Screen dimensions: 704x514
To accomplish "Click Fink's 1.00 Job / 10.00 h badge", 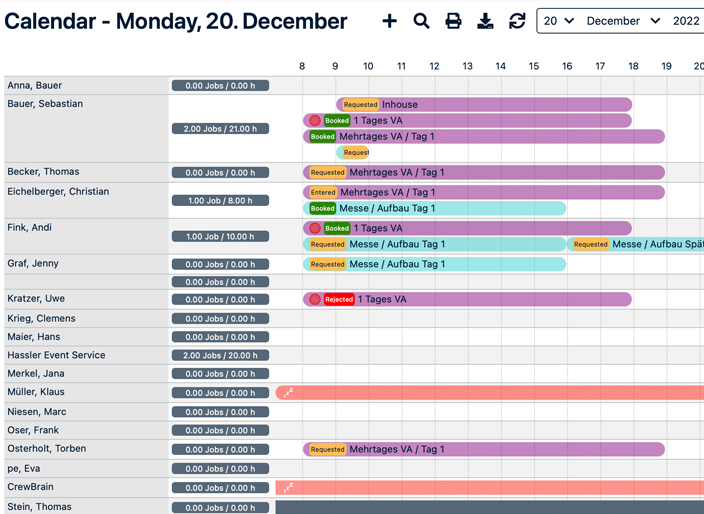I will [220, 237].
